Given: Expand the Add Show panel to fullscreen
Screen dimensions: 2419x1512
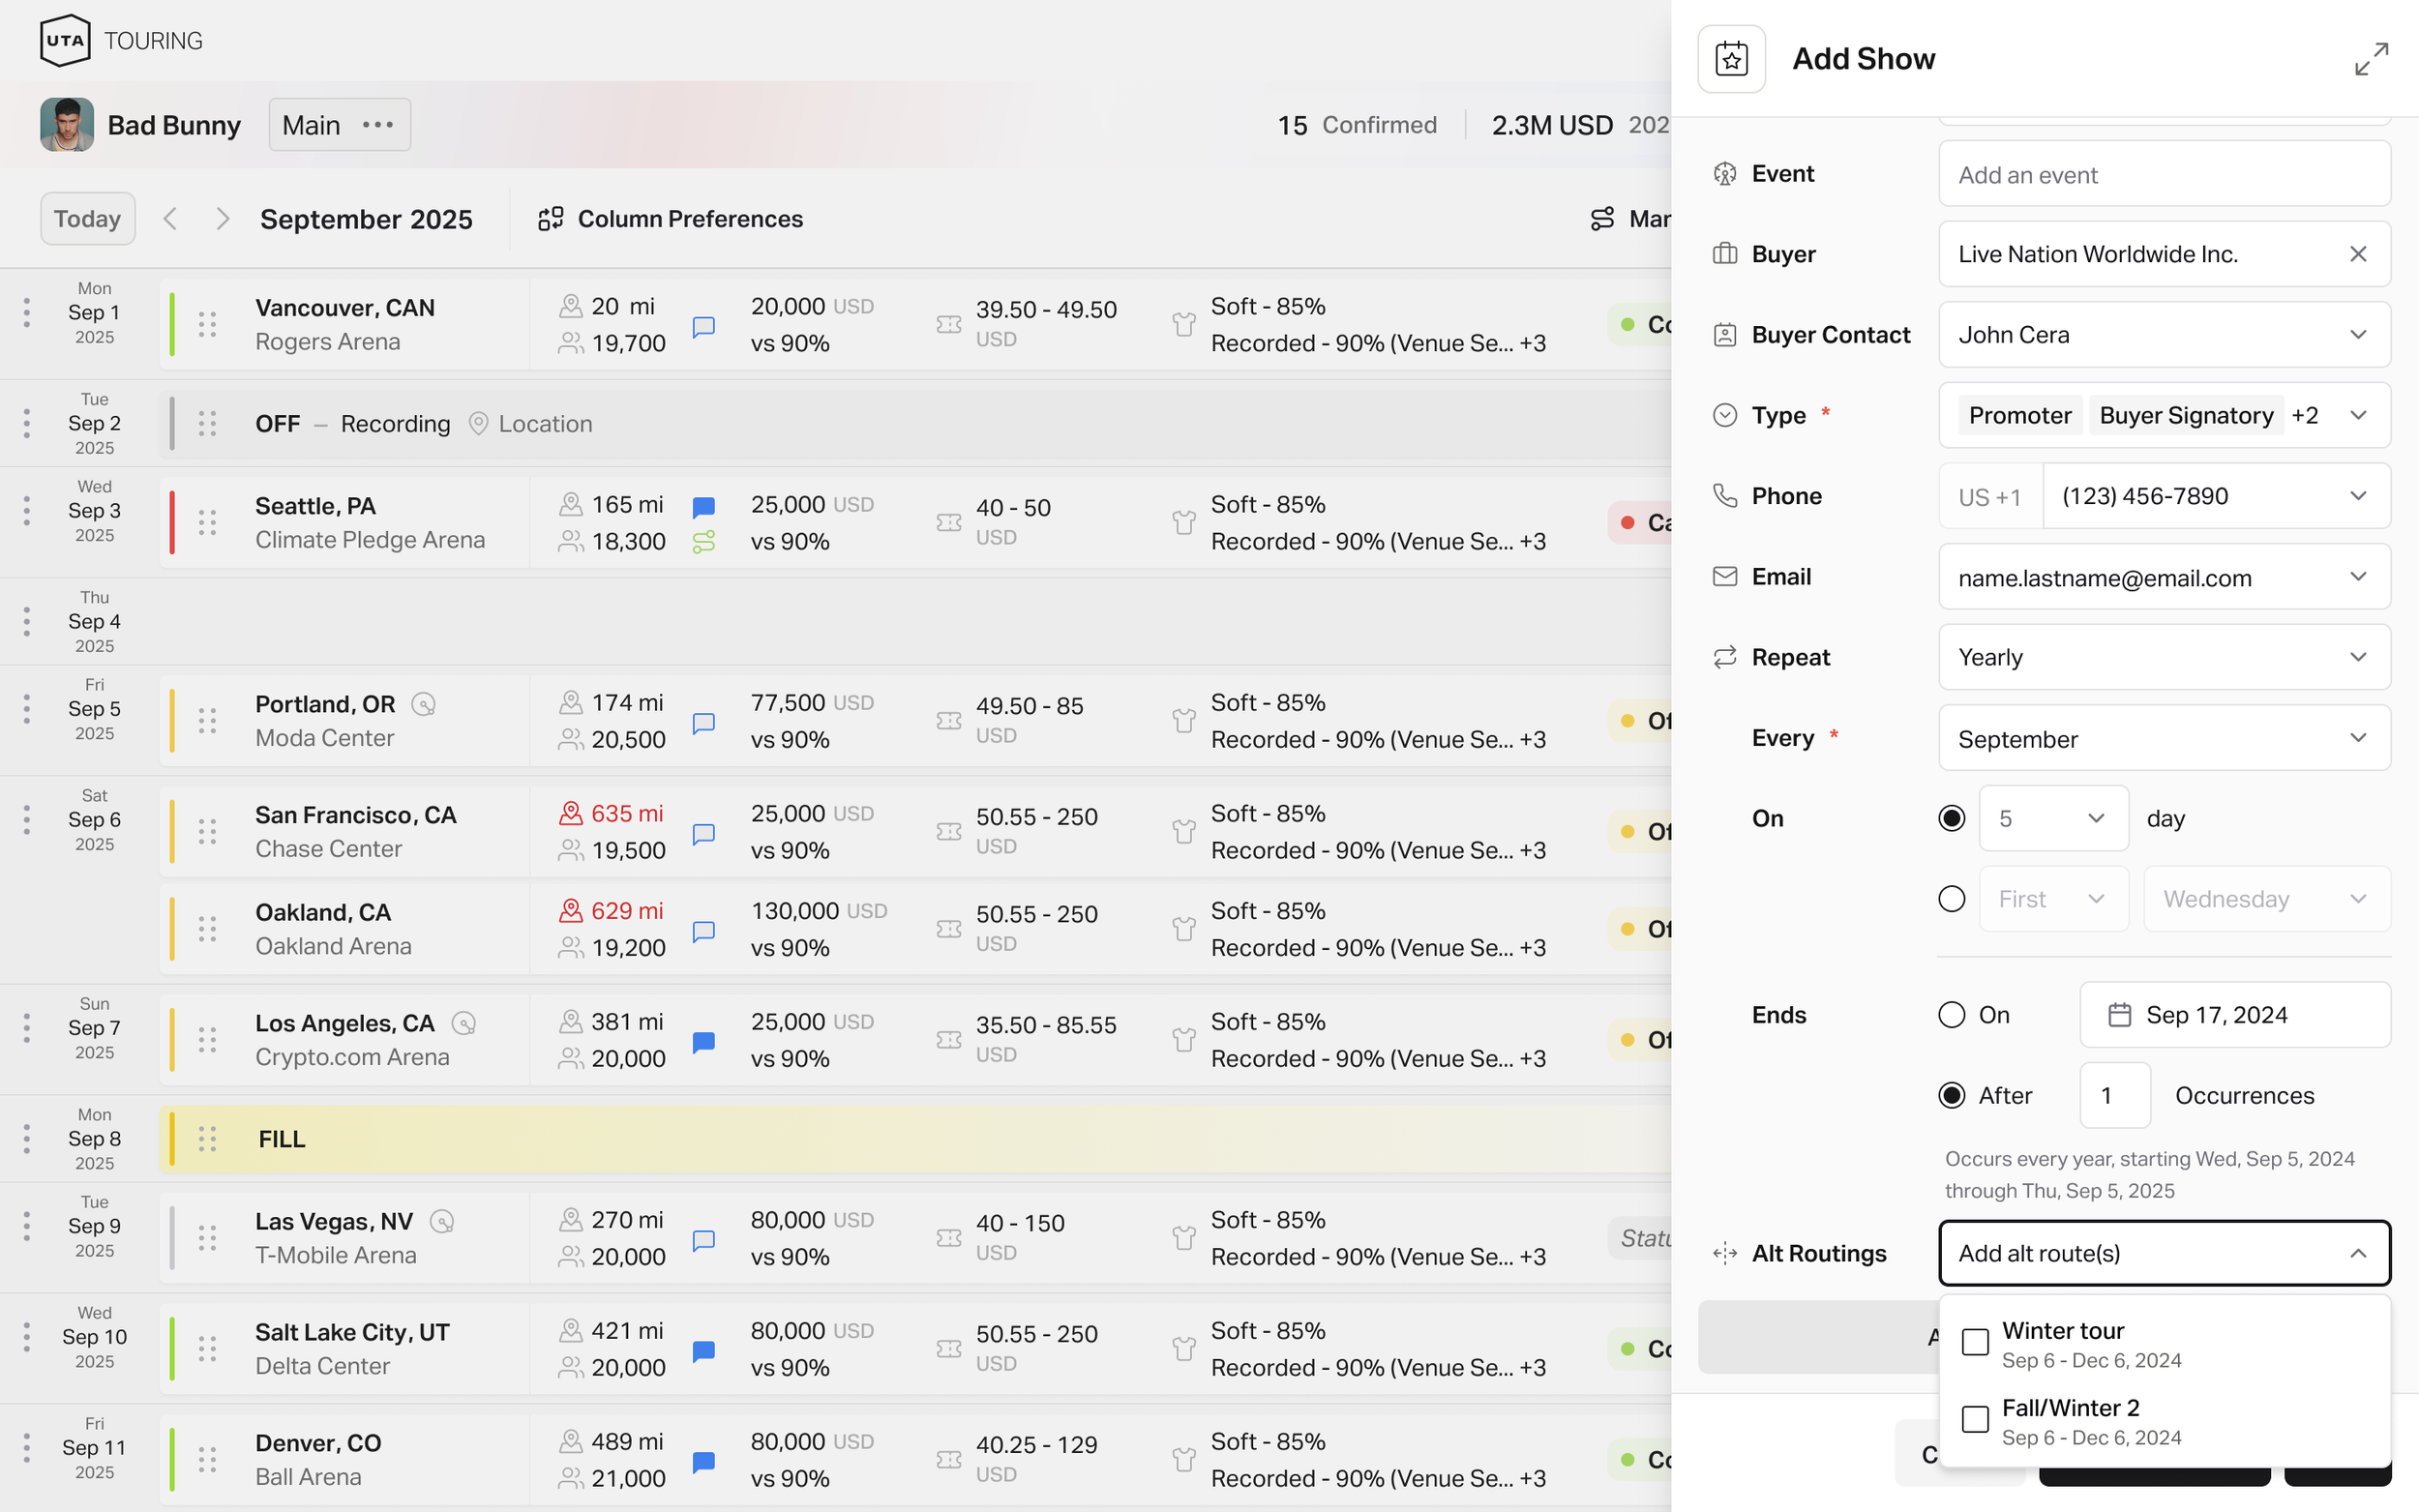Looking at the screenshot, I should (x=2370, y=59).
